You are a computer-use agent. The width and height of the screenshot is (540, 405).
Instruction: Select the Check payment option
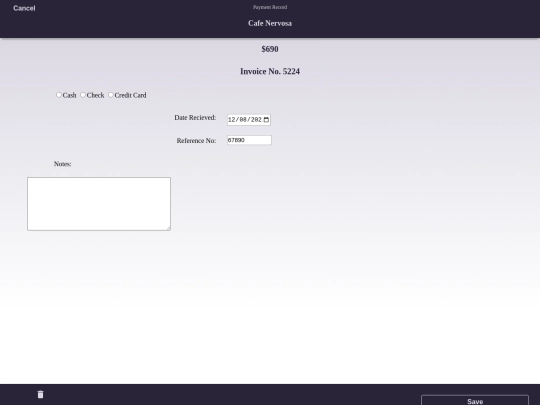(83, 95)
